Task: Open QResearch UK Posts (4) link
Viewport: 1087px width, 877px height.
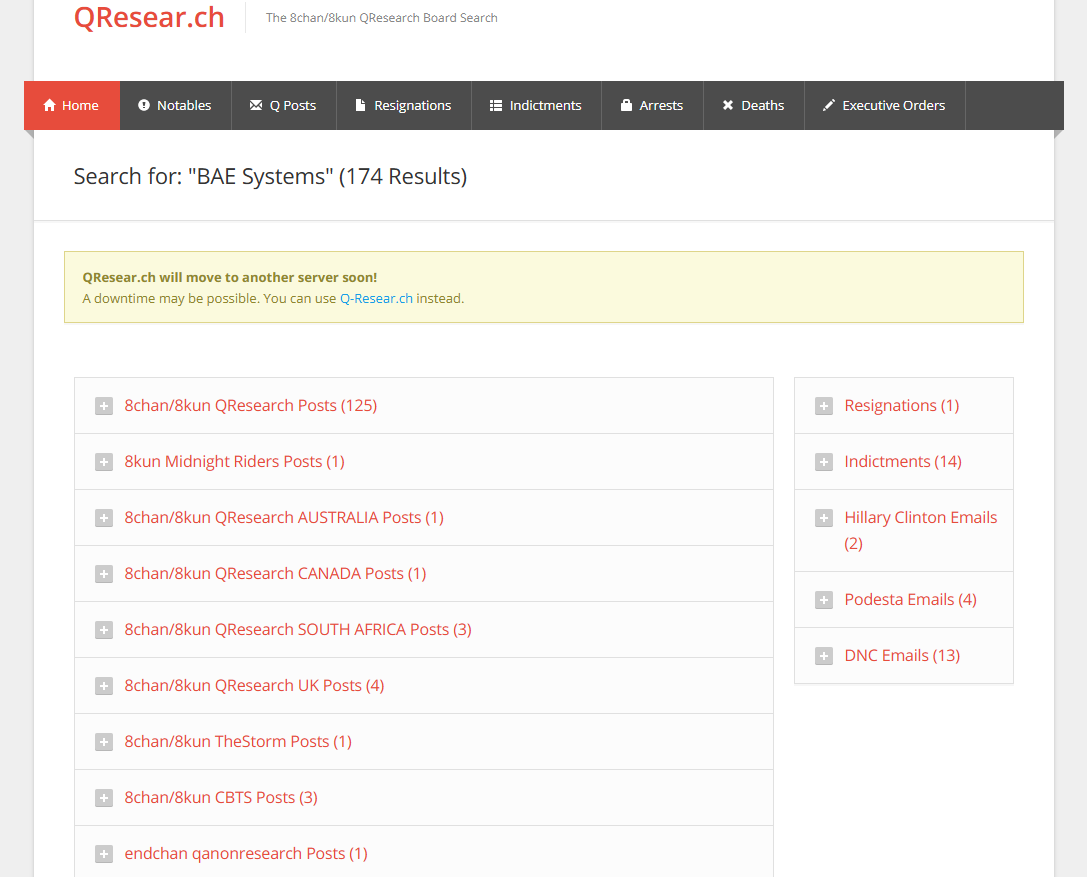Action: pyautogui.click(x=254, y=686)
